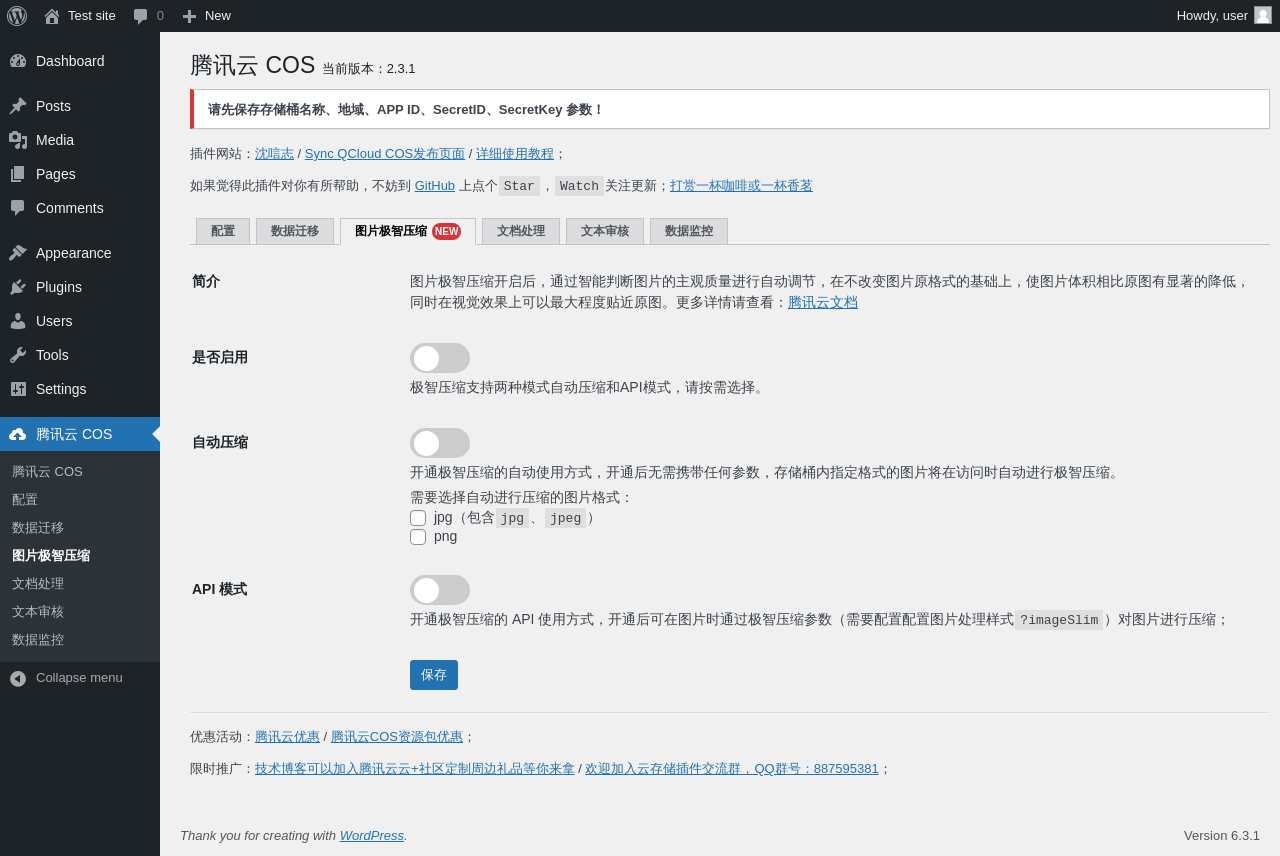Click the 保存 save button

[434, 675]
